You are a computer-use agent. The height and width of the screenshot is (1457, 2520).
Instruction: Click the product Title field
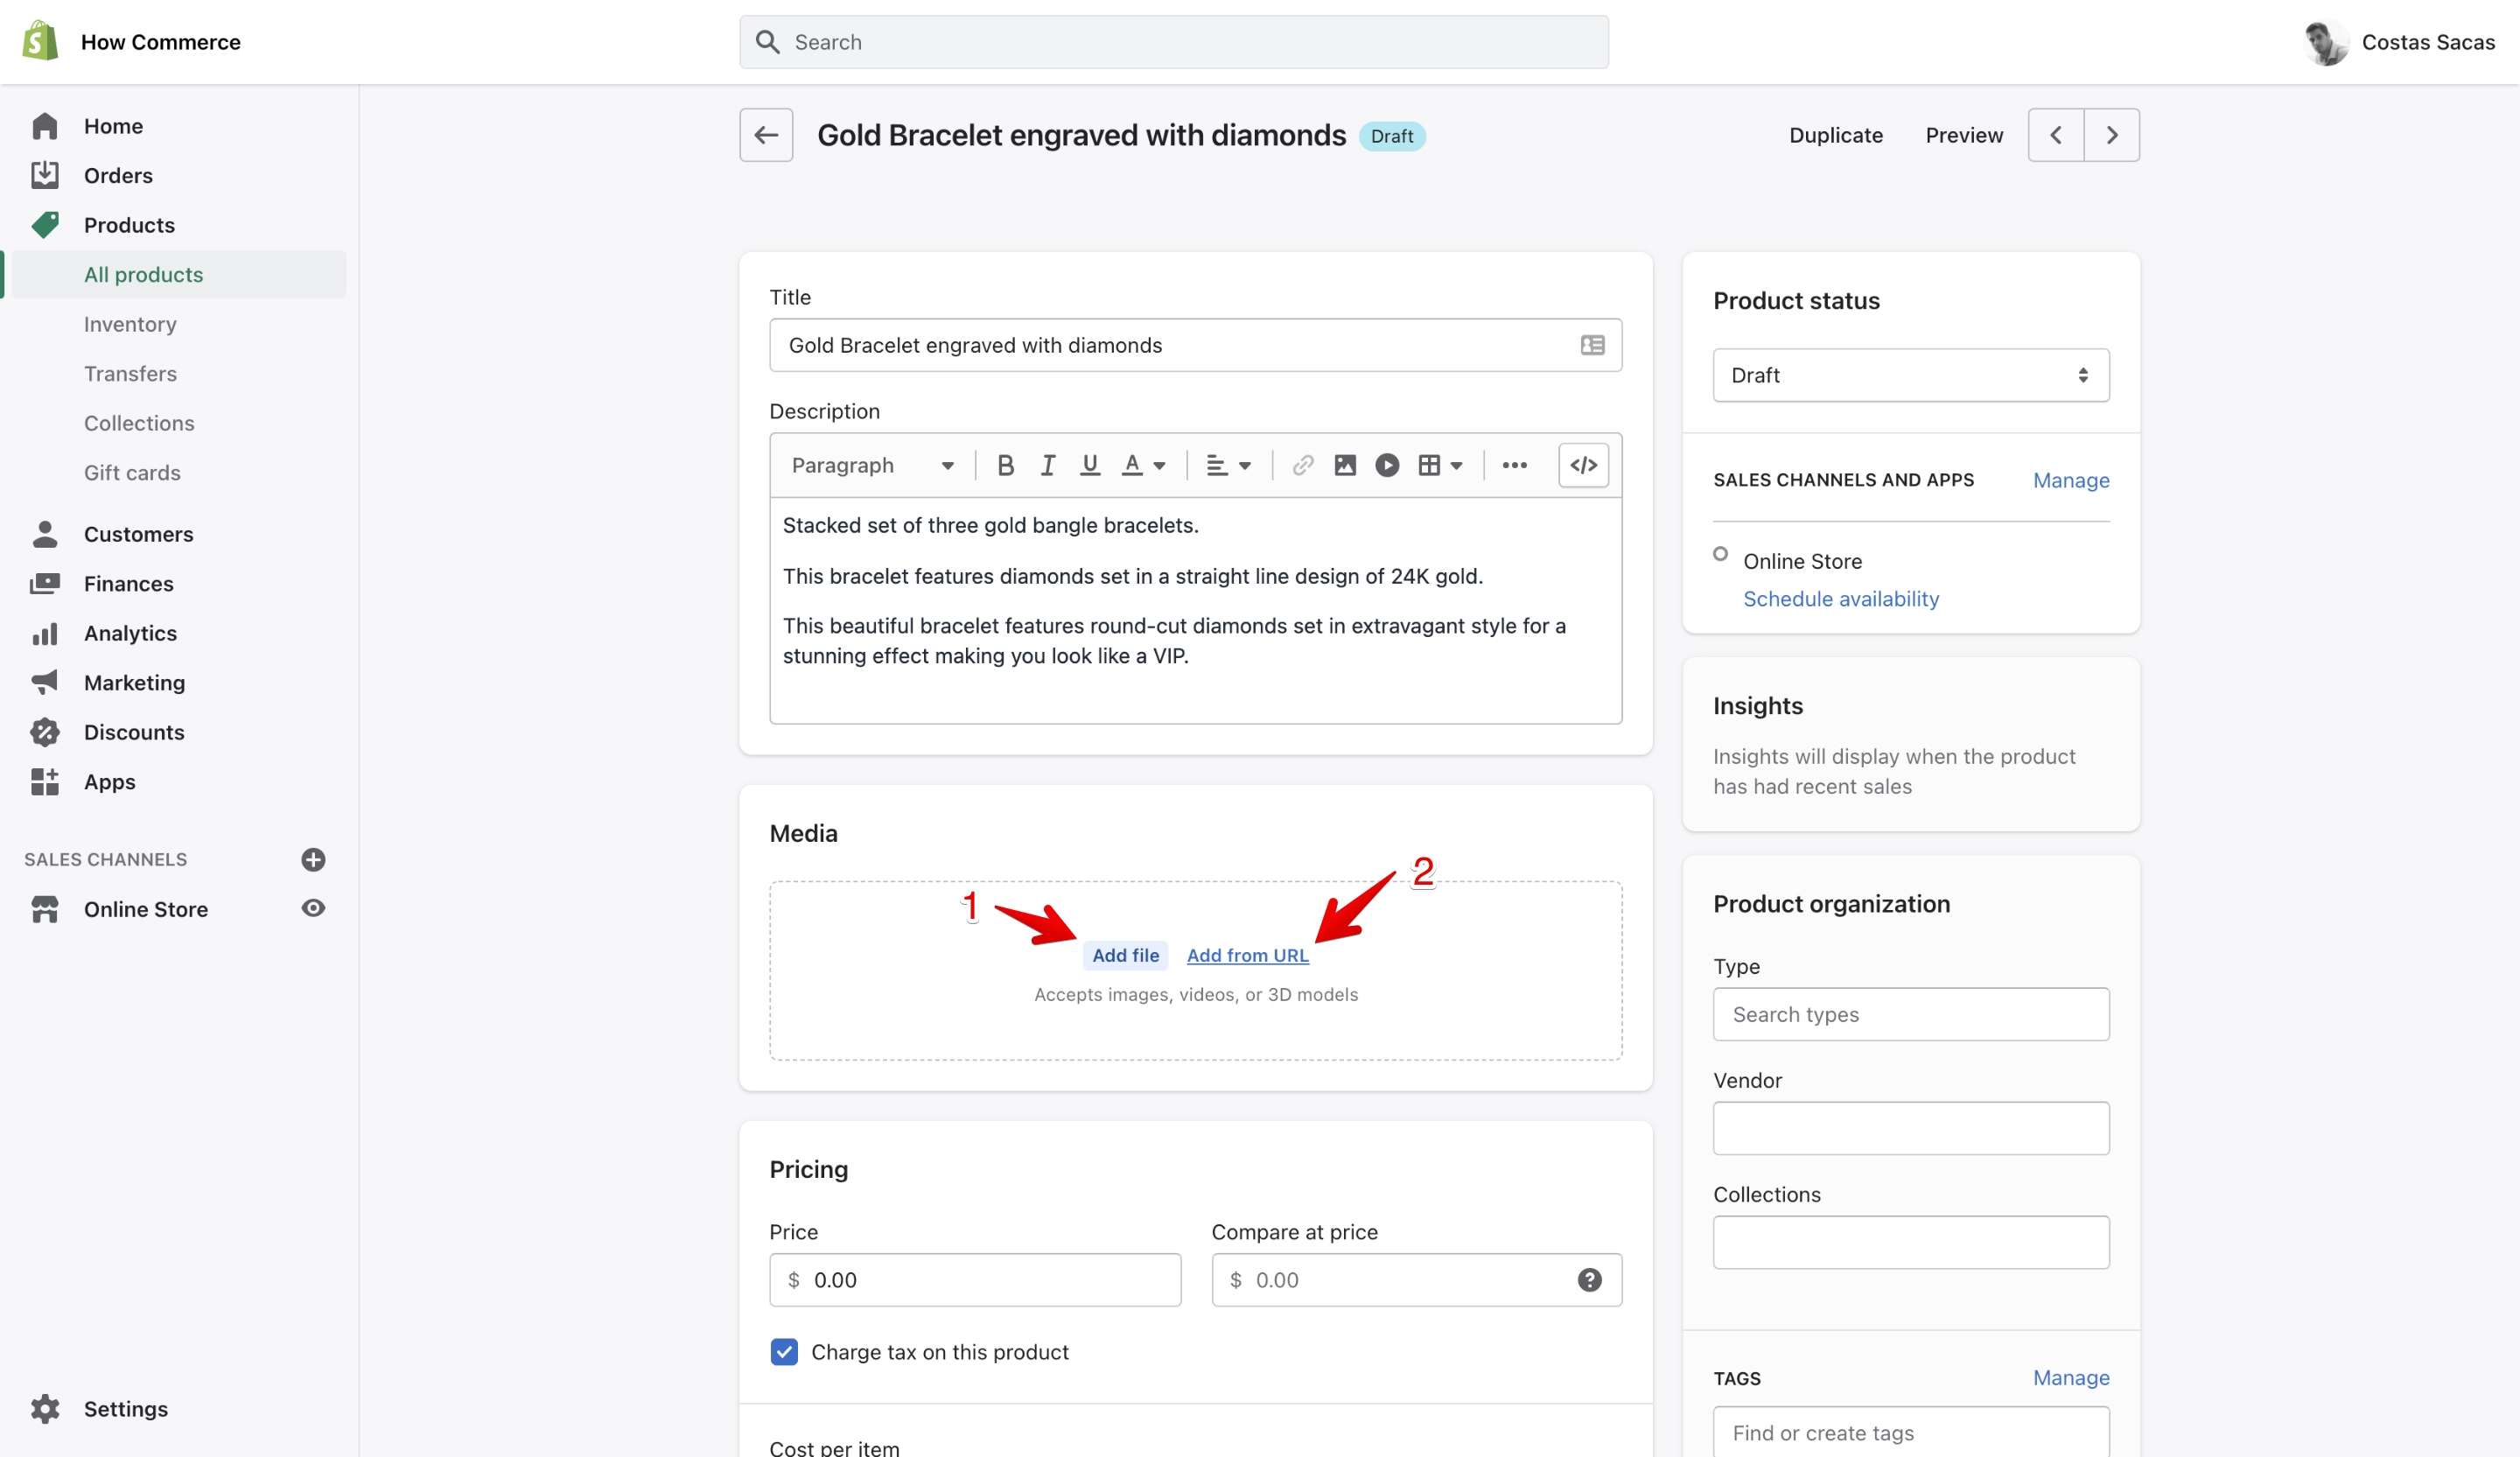1195,345
